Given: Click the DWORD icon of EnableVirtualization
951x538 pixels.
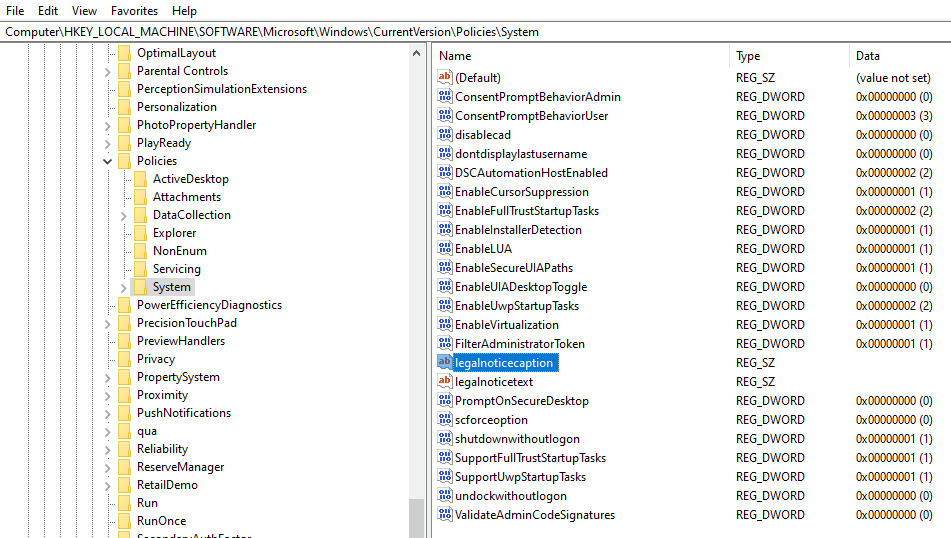Looking at the screenshot, I should click(x=445, y=324).
